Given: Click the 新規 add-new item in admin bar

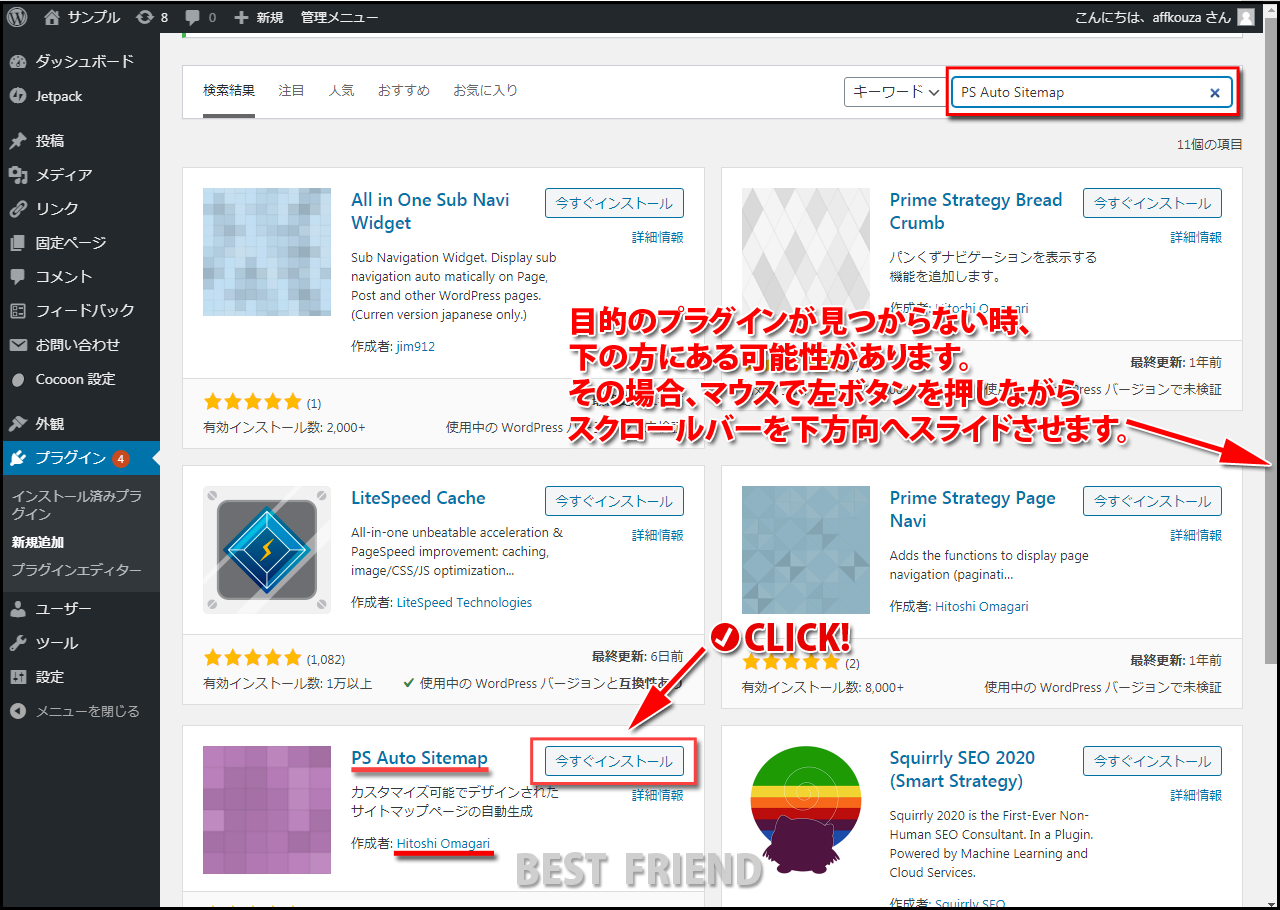Looking at the screenshot, I should [258, 17].
